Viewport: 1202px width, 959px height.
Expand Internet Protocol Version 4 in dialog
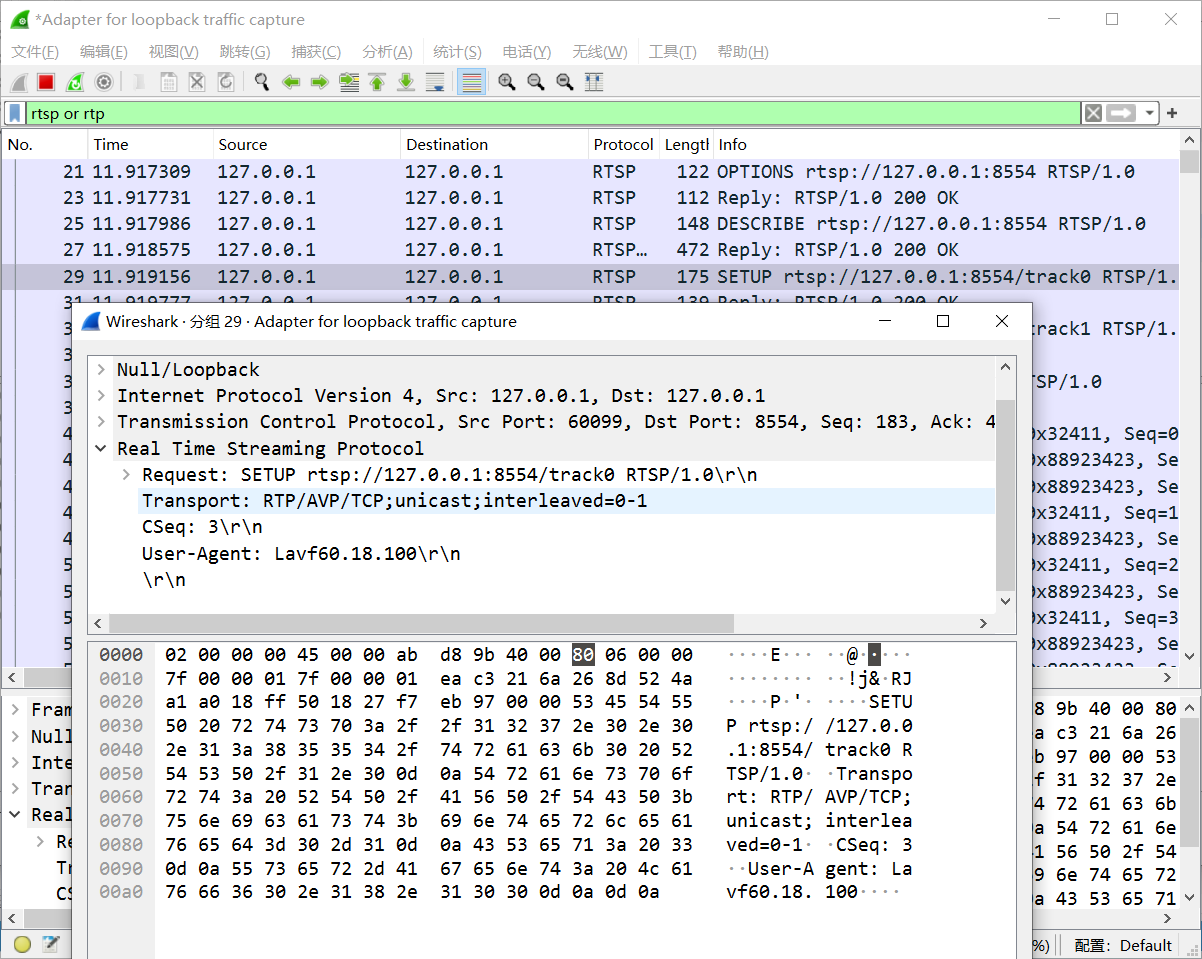(x=101, y=396)
